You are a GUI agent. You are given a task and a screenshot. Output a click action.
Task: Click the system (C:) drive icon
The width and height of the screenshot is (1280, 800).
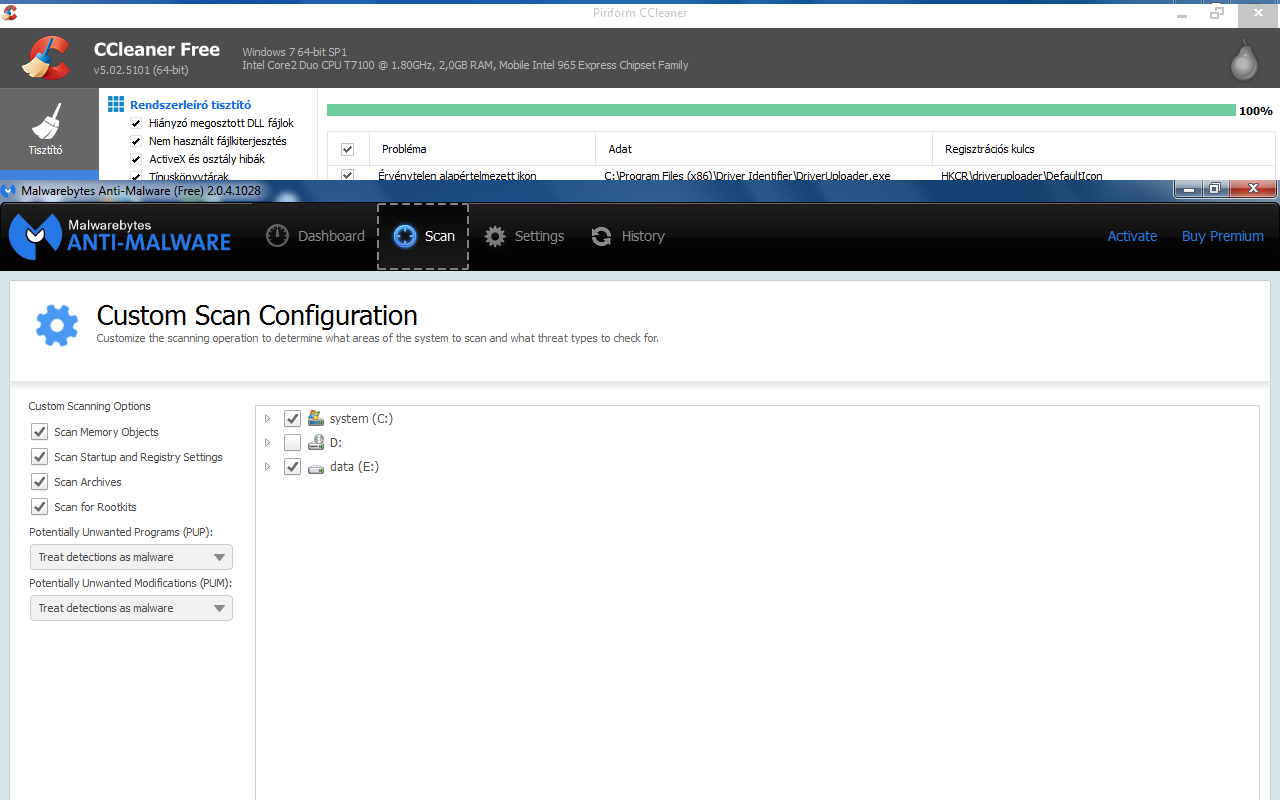point(316,419)
